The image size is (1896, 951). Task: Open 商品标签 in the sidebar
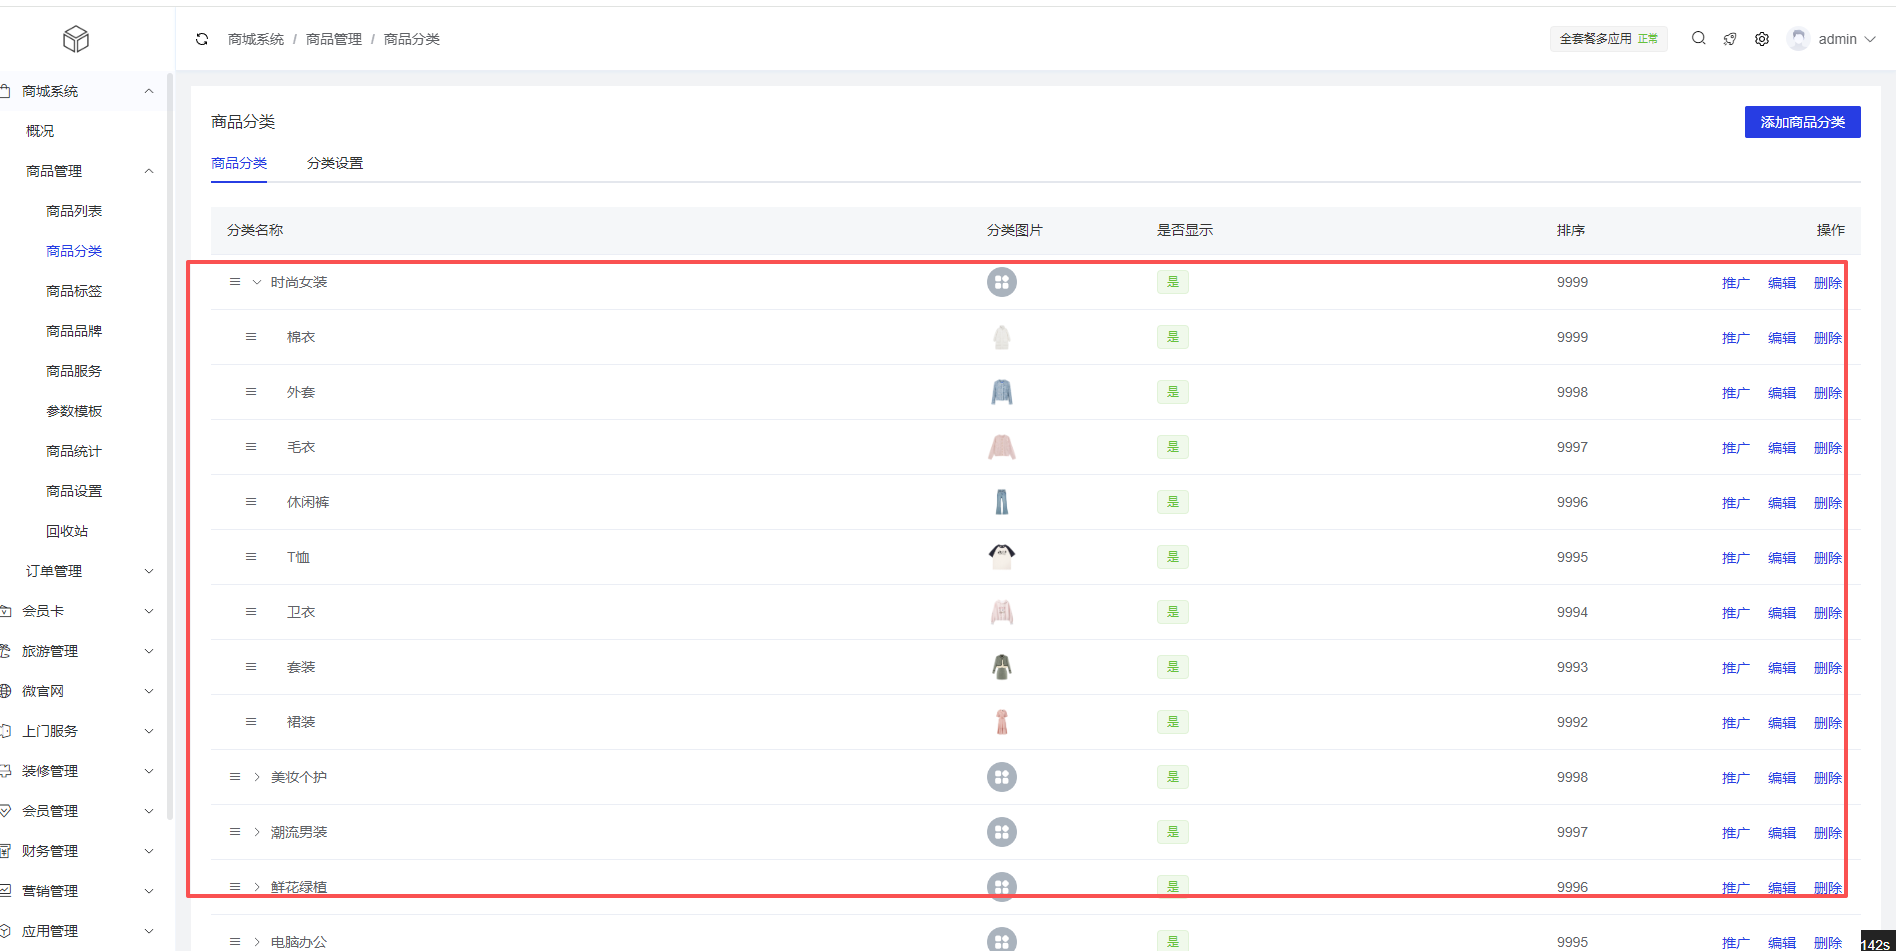point(74,291)
